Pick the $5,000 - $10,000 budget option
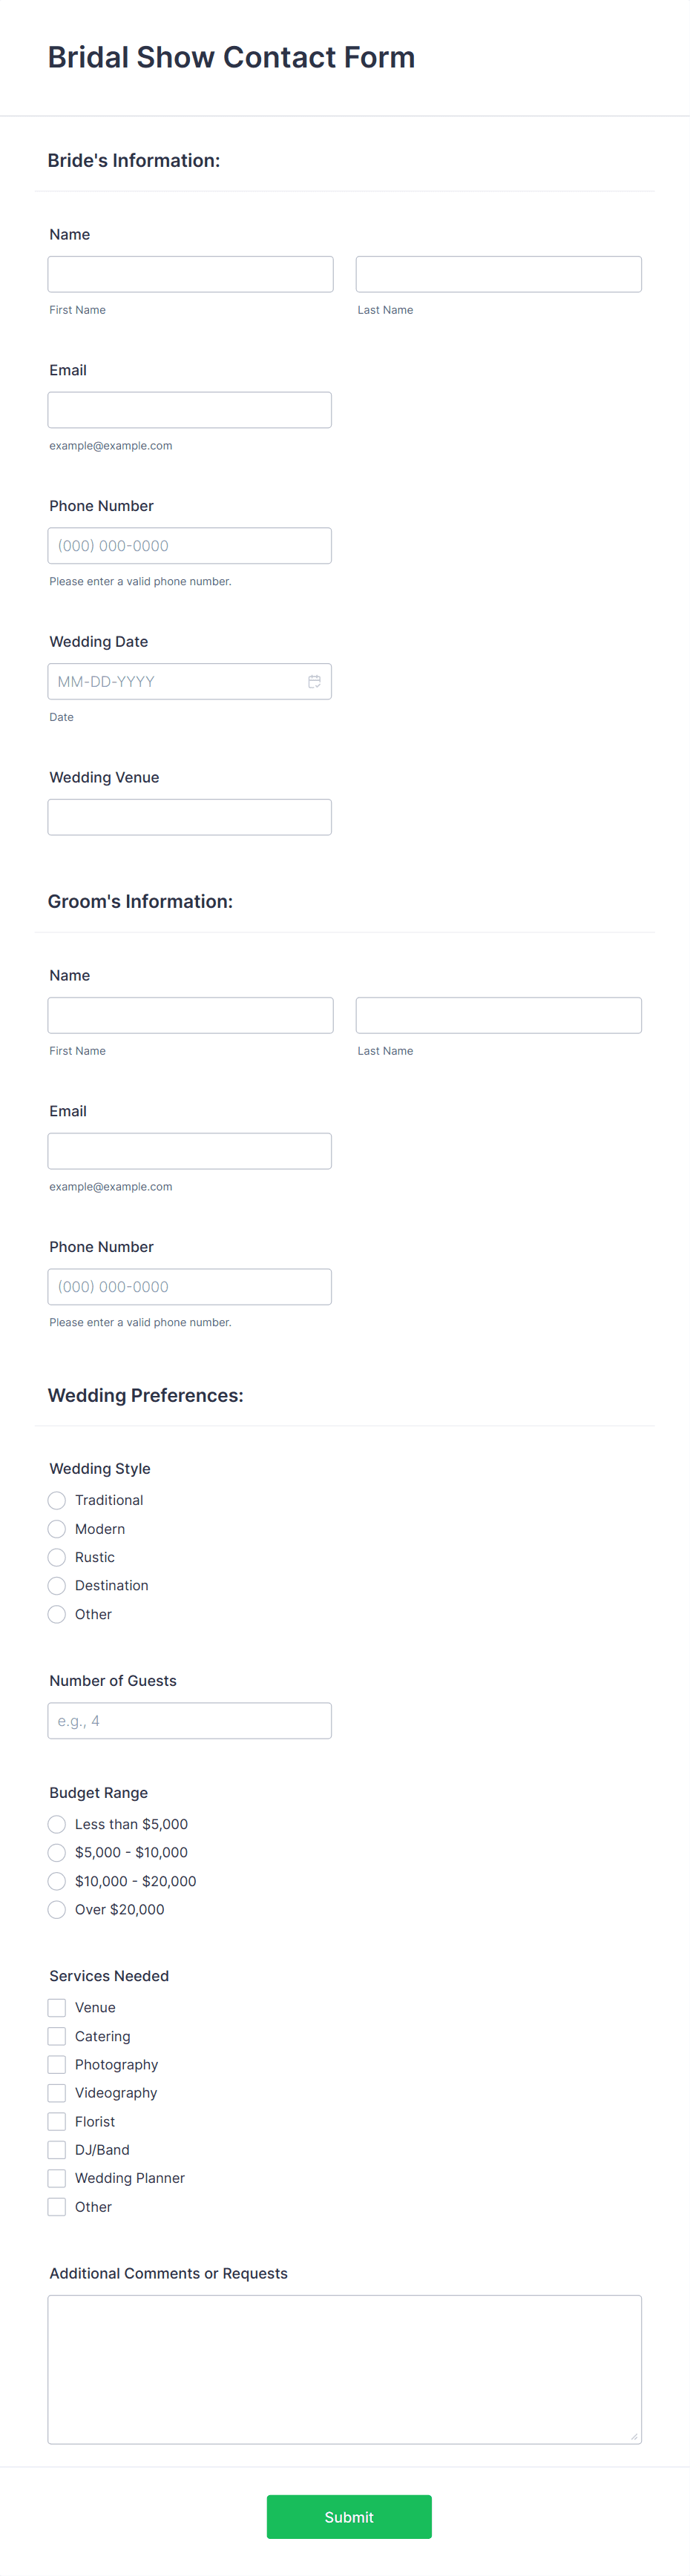The width and height of the screenshot is (690, 2576). (x=57, y=1852)
